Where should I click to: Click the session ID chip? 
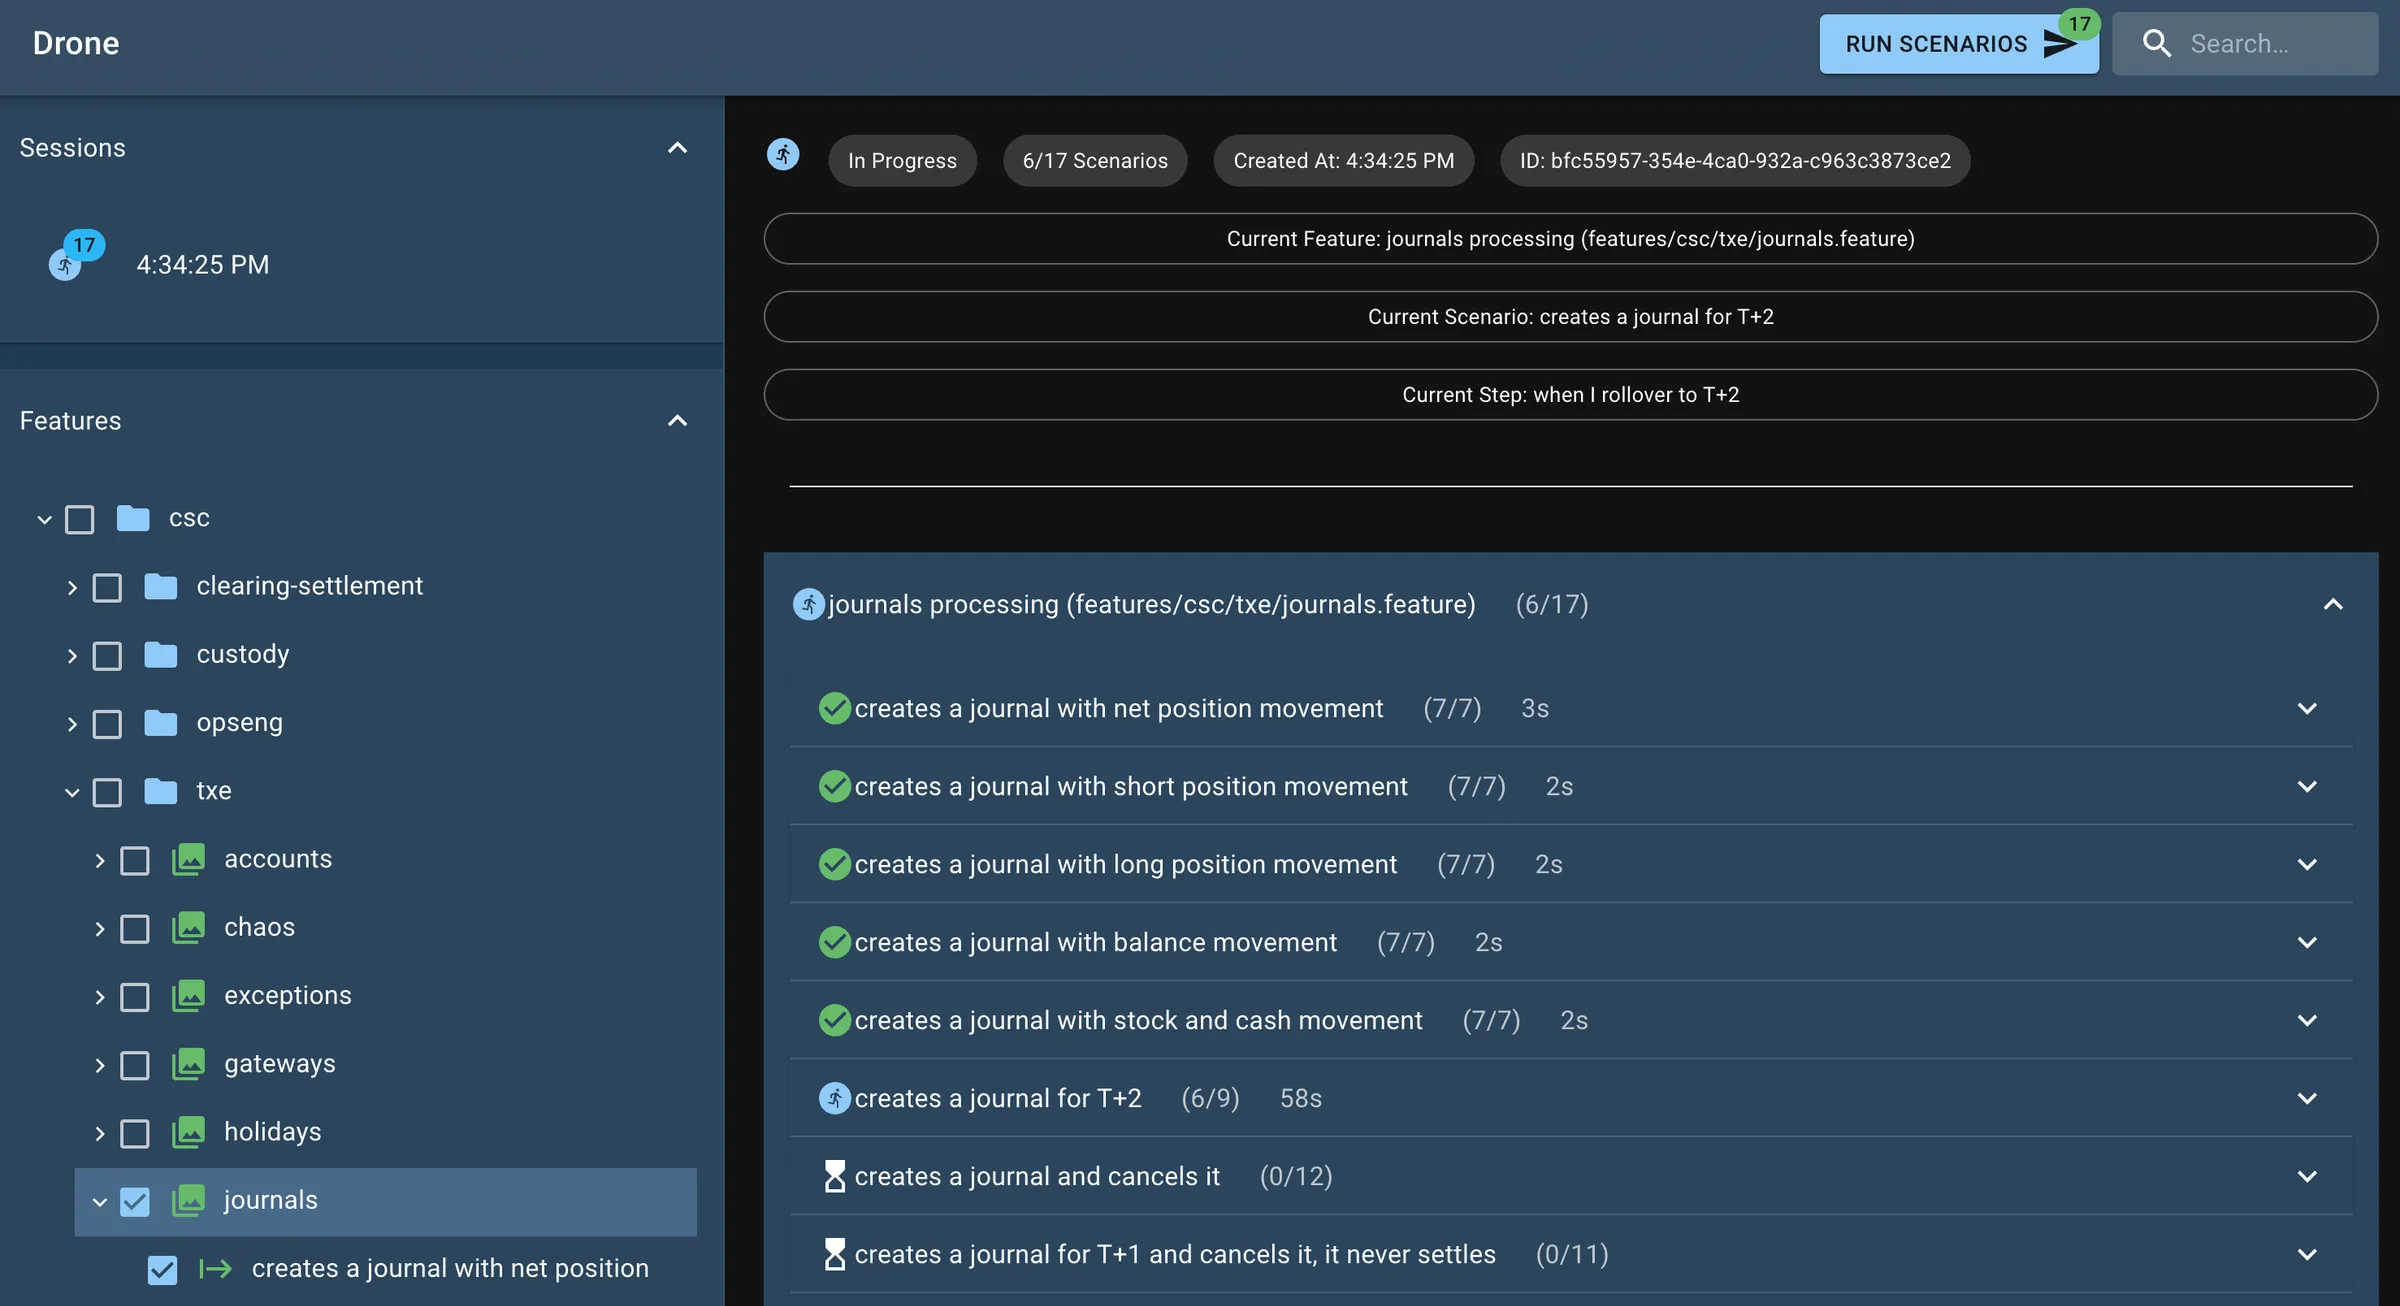coord(1735,161)
